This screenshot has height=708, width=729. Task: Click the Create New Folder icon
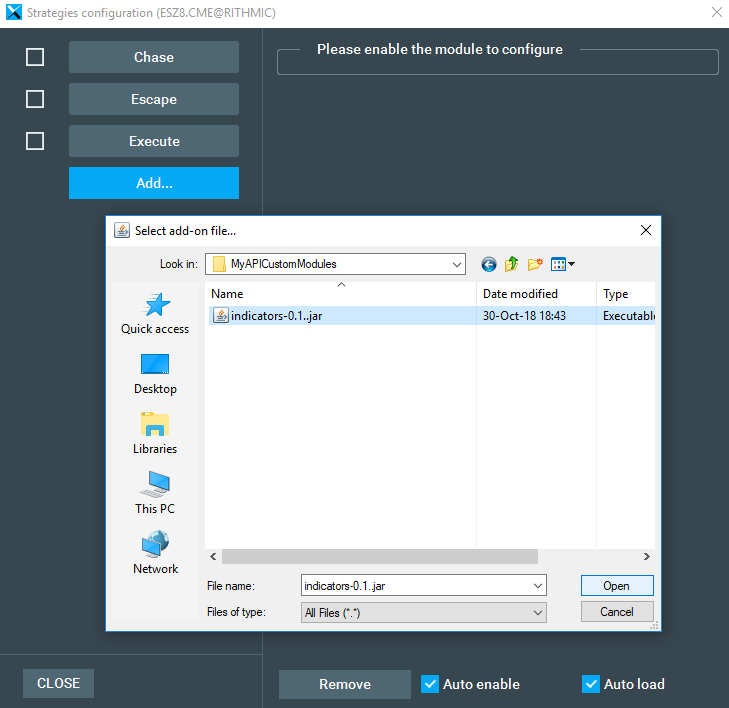tap(535, 264)
